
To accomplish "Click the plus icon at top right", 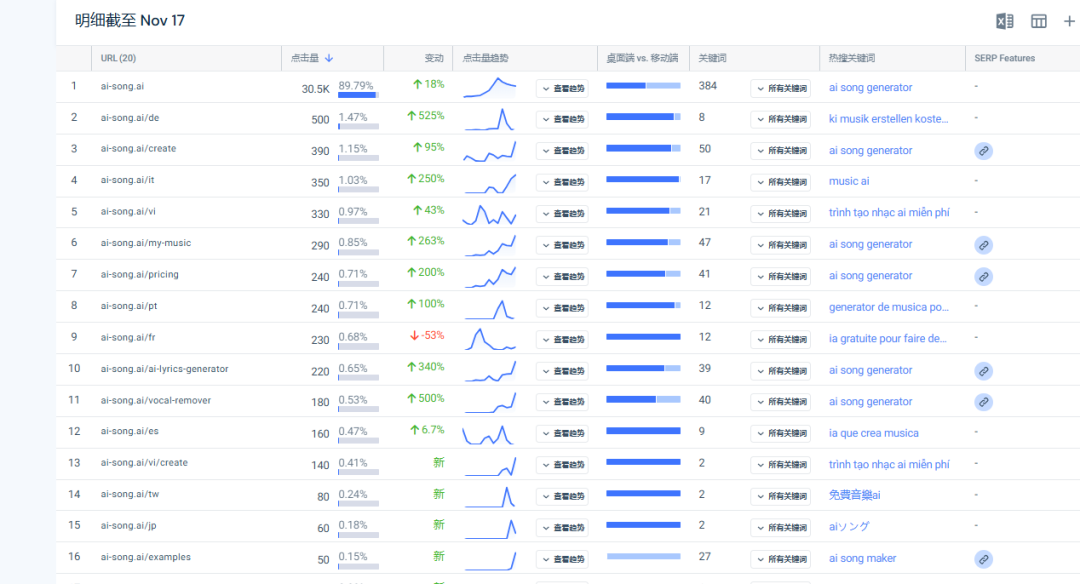I will coord(1069,21).
